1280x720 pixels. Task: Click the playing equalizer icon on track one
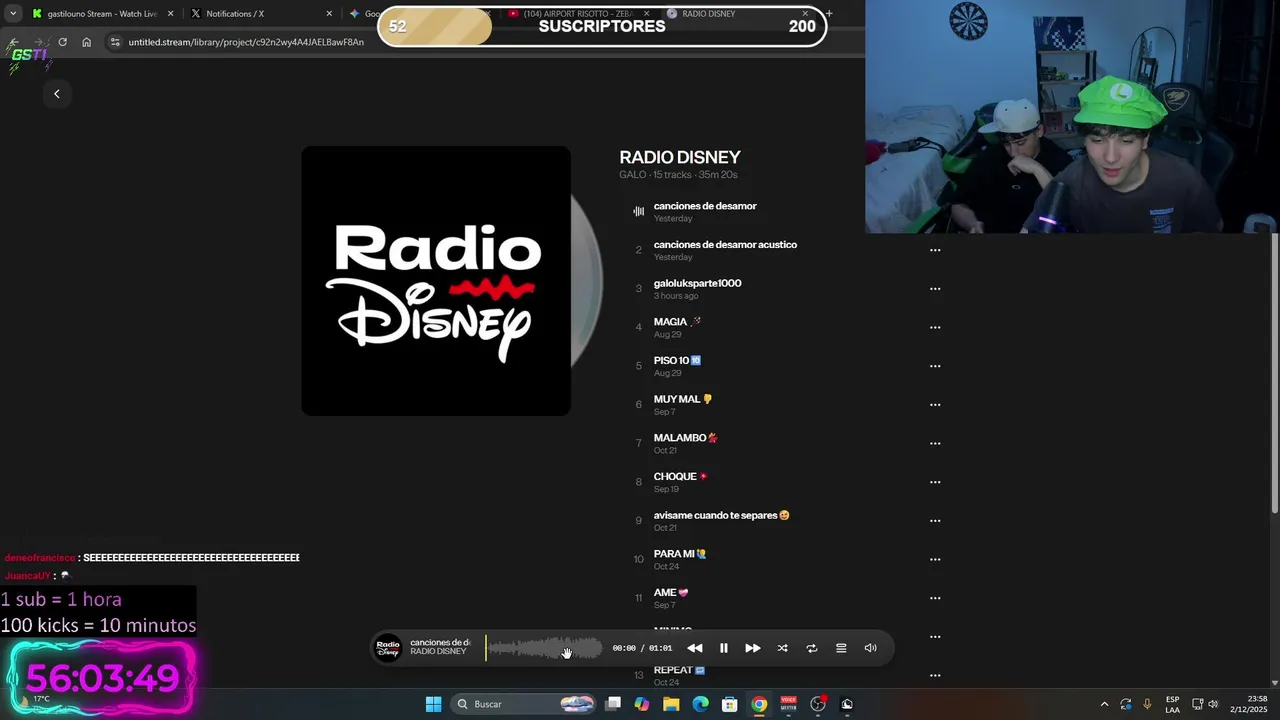638,211
